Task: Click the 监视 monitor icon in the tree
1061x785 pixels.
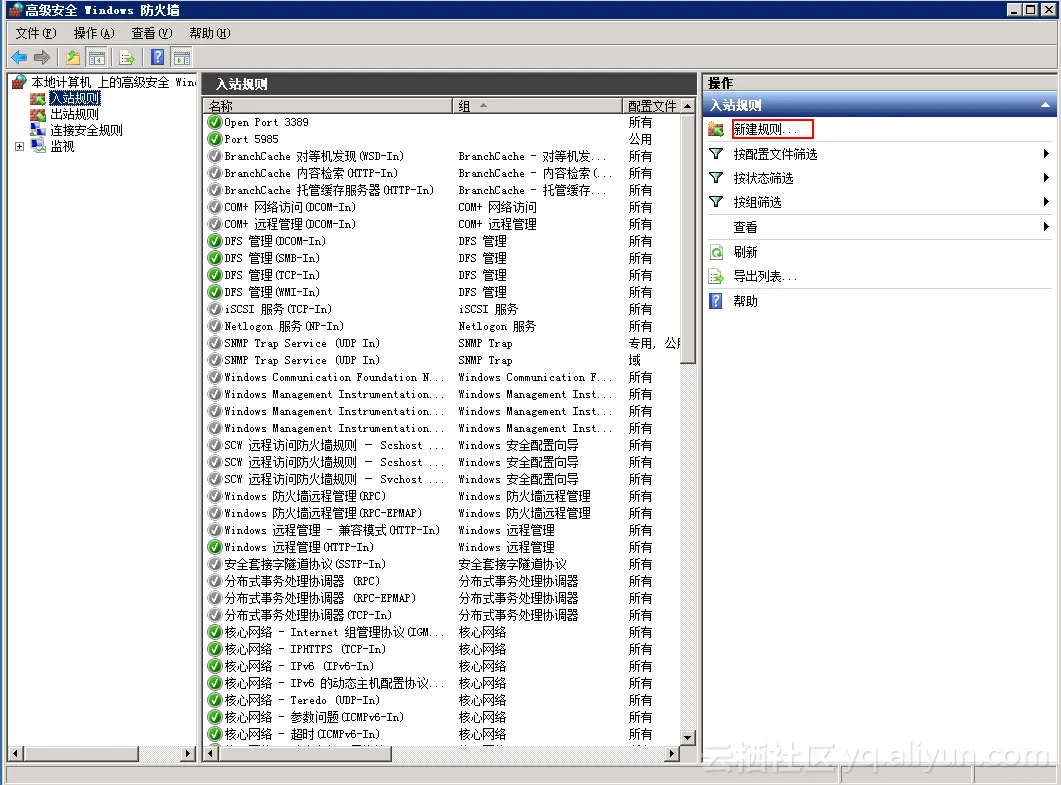Action: click(38, 146)
